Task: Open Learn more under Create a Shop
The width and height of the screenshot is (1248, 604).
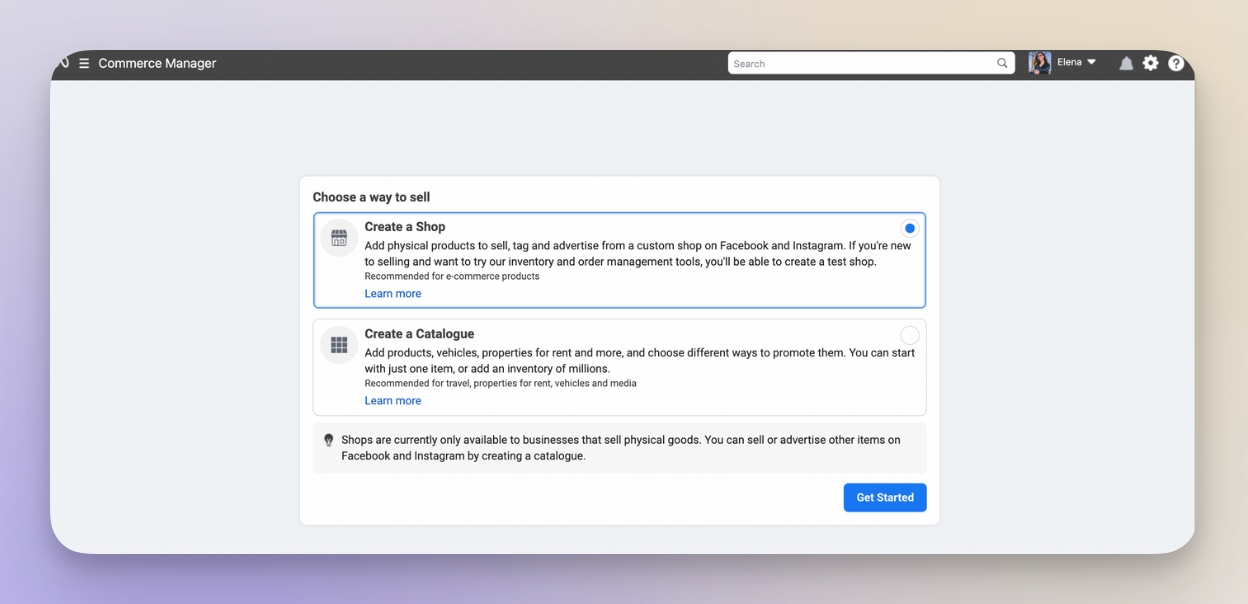Action: pyautogui.click(x=393, y=293)
